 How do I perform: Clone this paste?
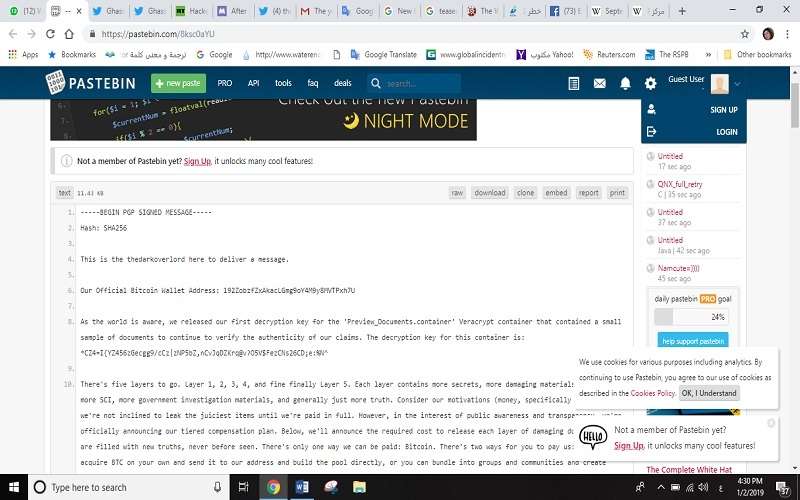(525, 193)
